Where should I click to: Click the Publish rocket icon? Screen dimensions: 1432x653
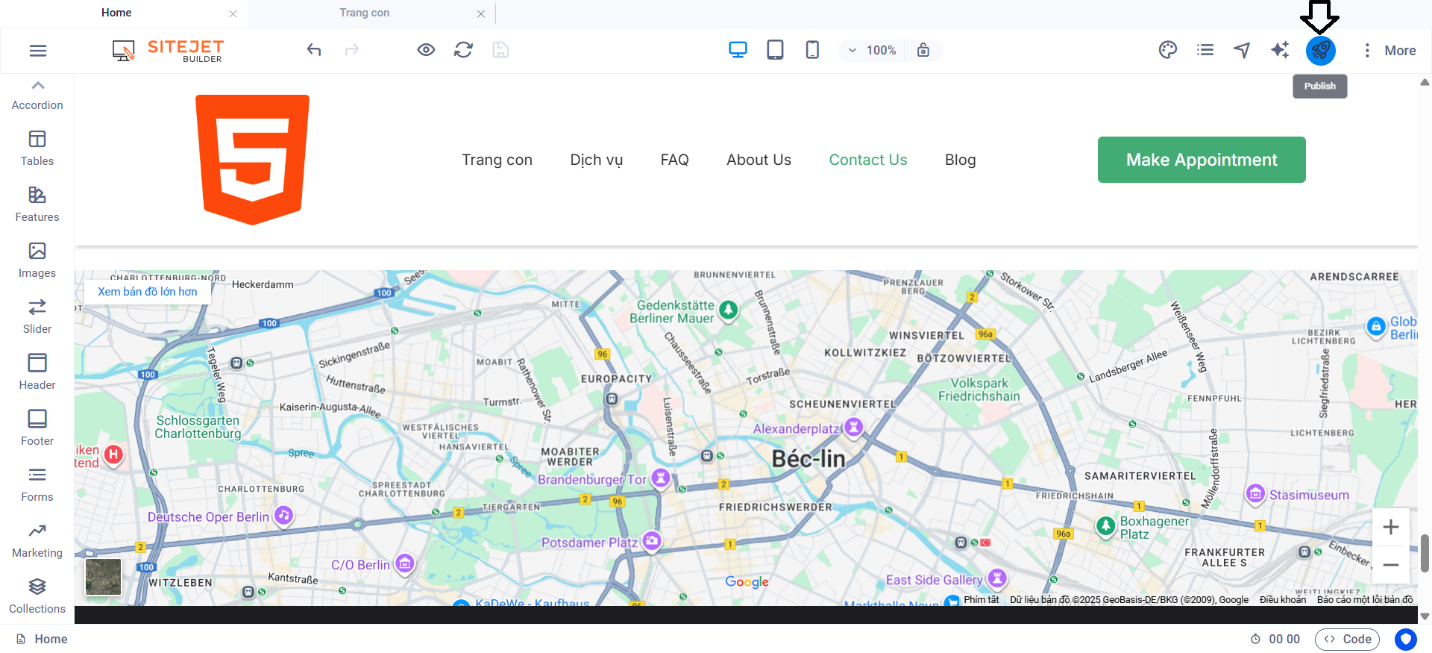pos(1320,50)
